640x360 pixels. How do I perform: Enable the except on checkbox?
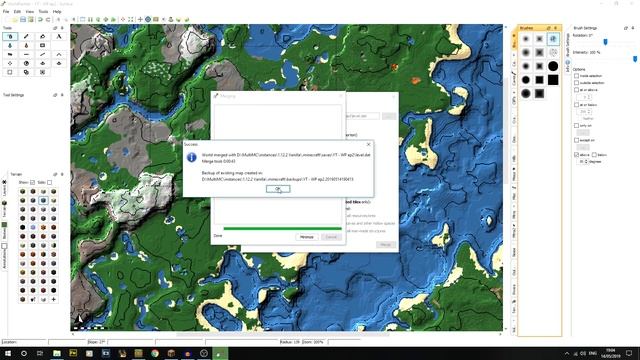576,140
